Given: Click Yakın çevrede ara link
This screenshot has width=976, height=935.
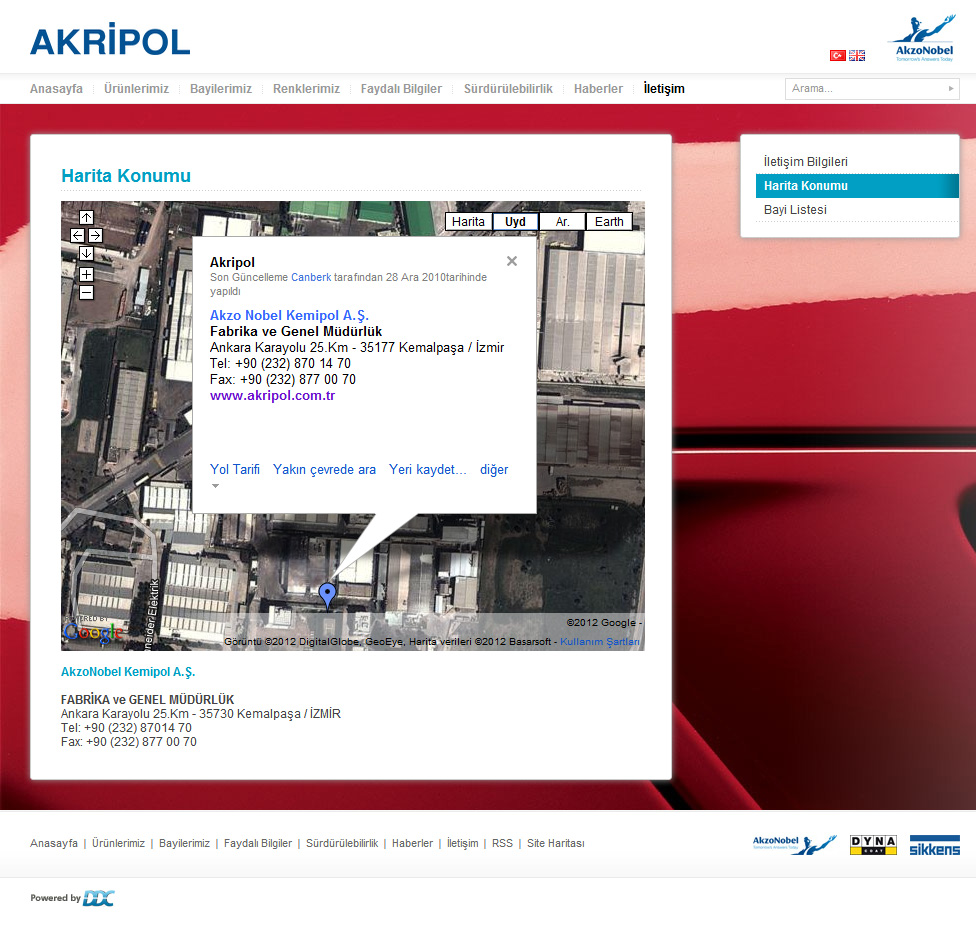Looking at the screenshot, I should point(324,469).
